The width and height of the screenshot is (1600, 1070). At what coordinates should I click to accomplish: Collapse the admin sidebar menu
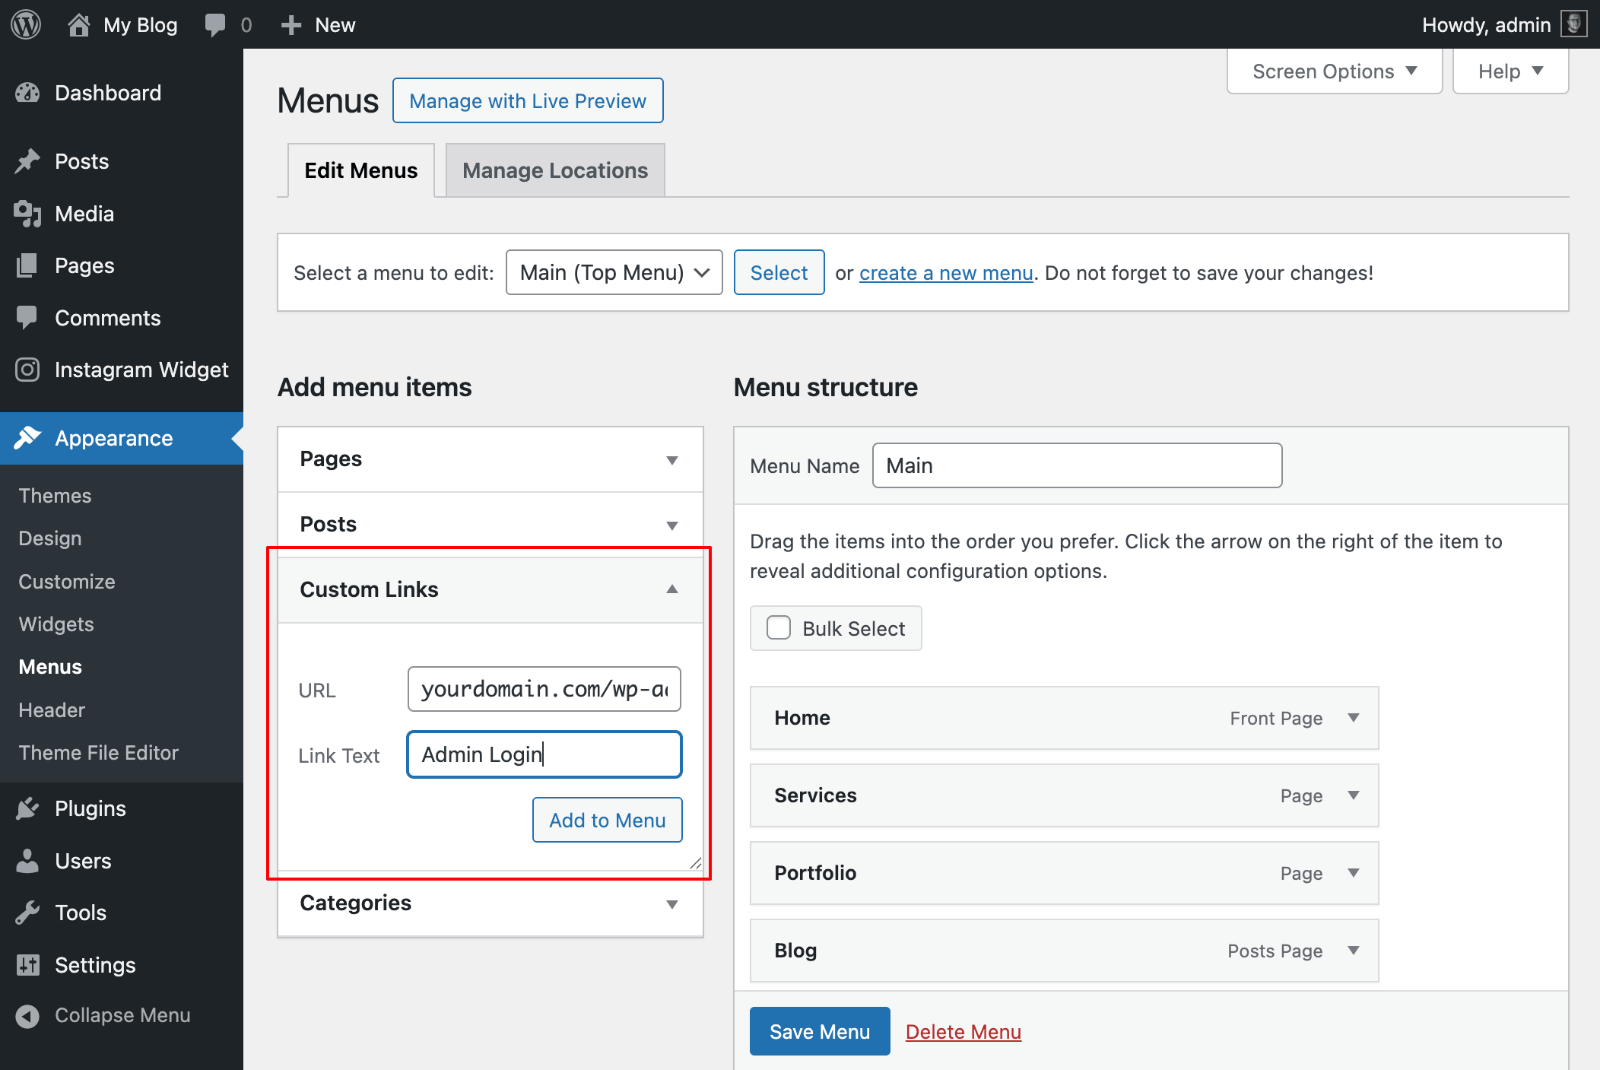pyautogui.click(x=122, y=1015)
